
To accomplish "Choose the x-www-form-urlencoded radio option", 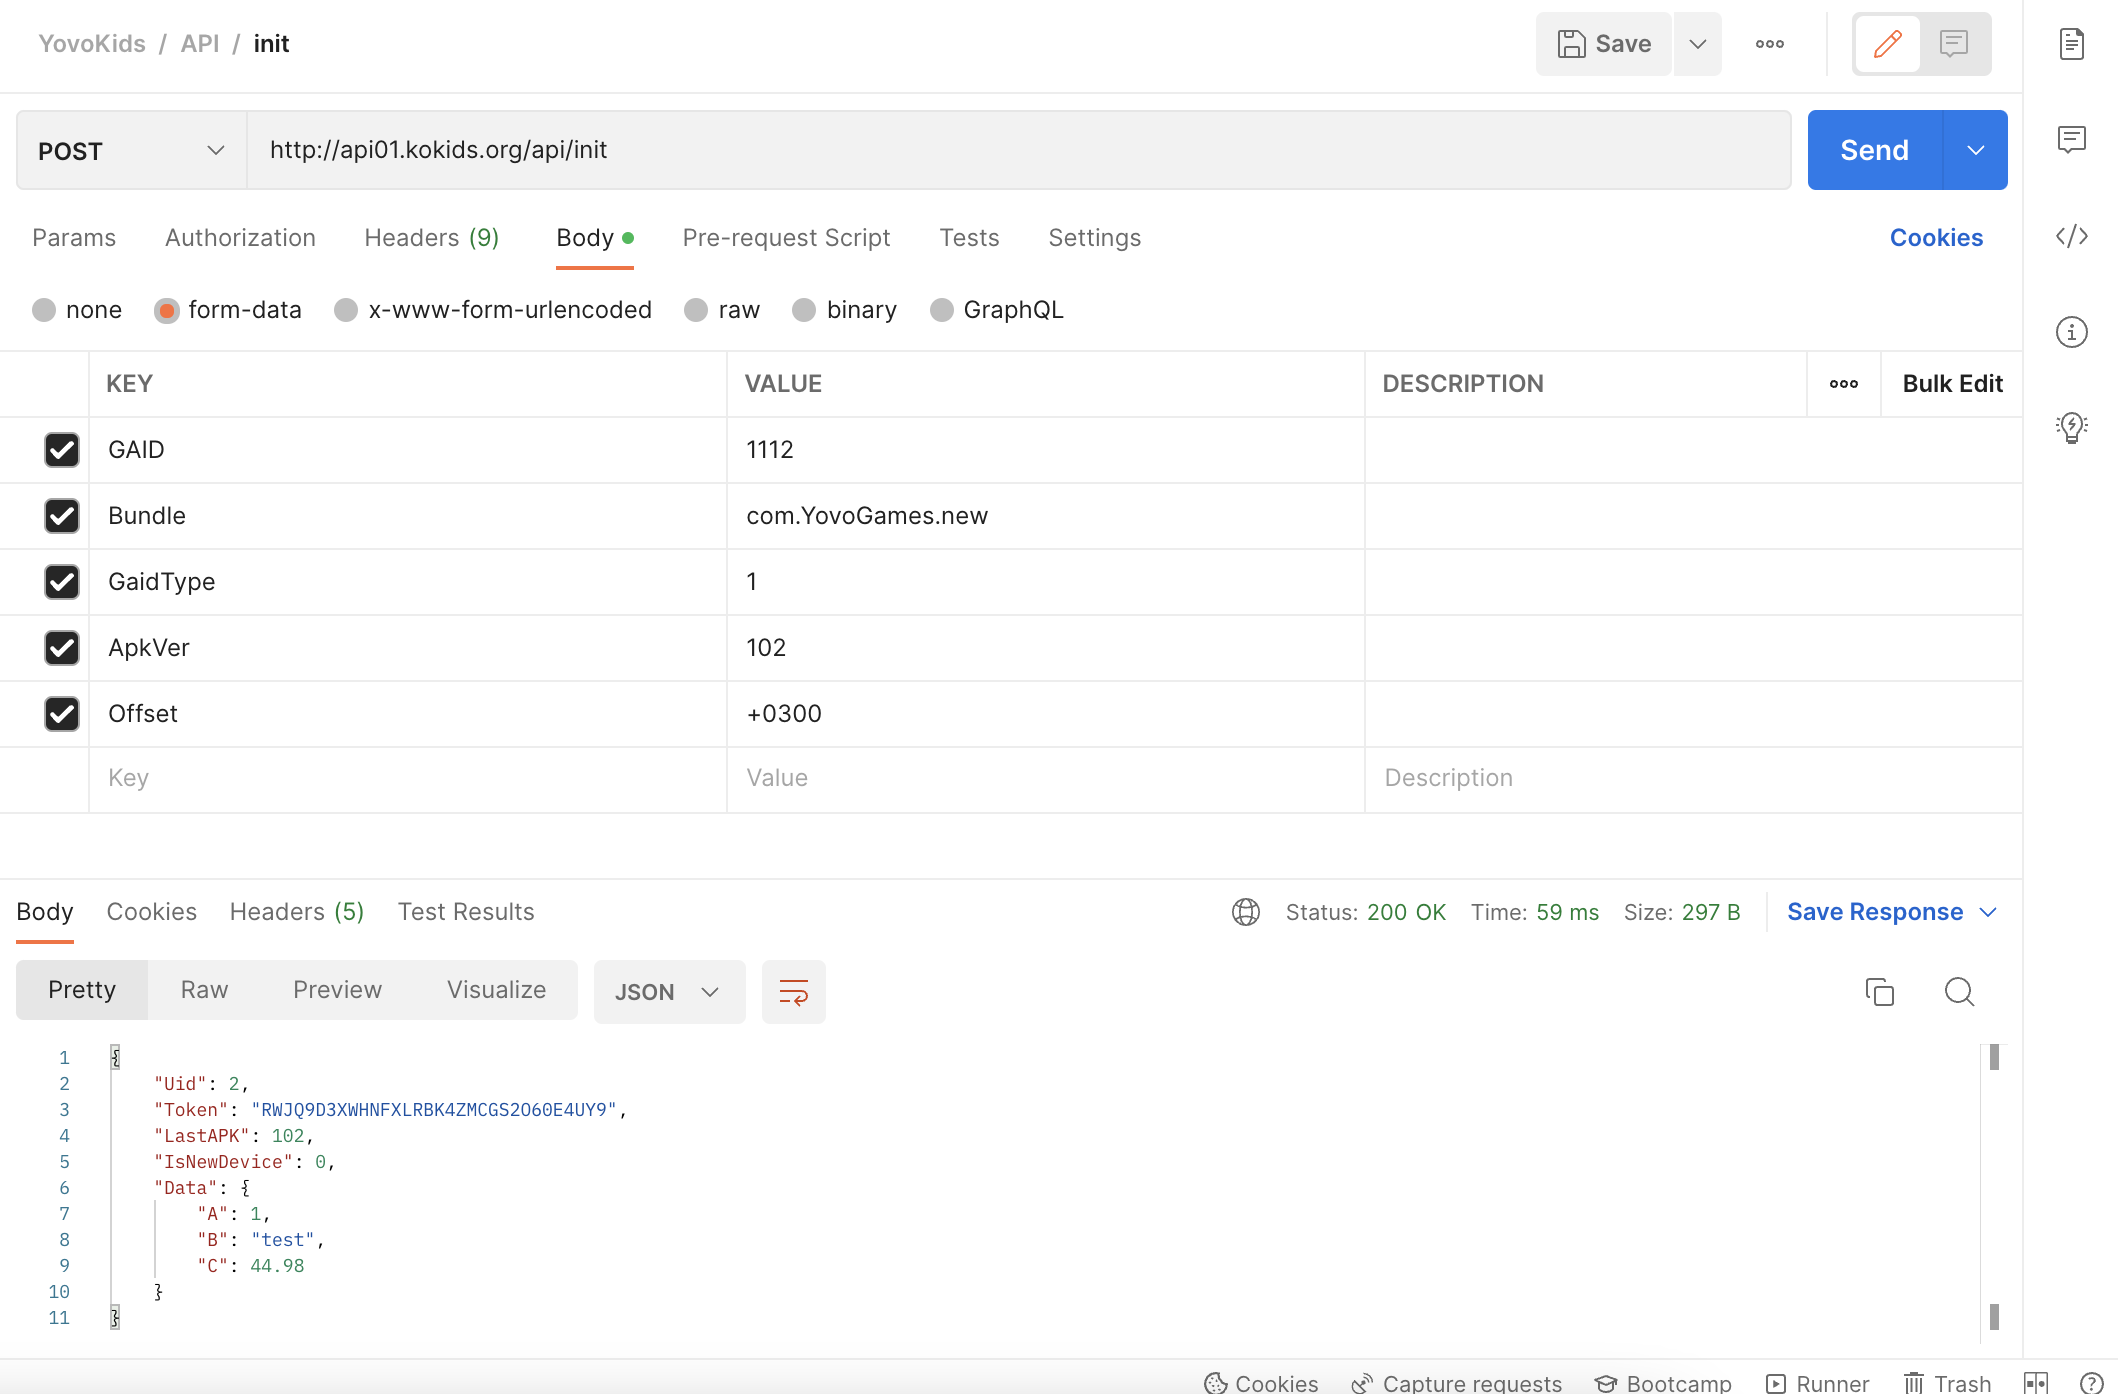I will point(346,310).
